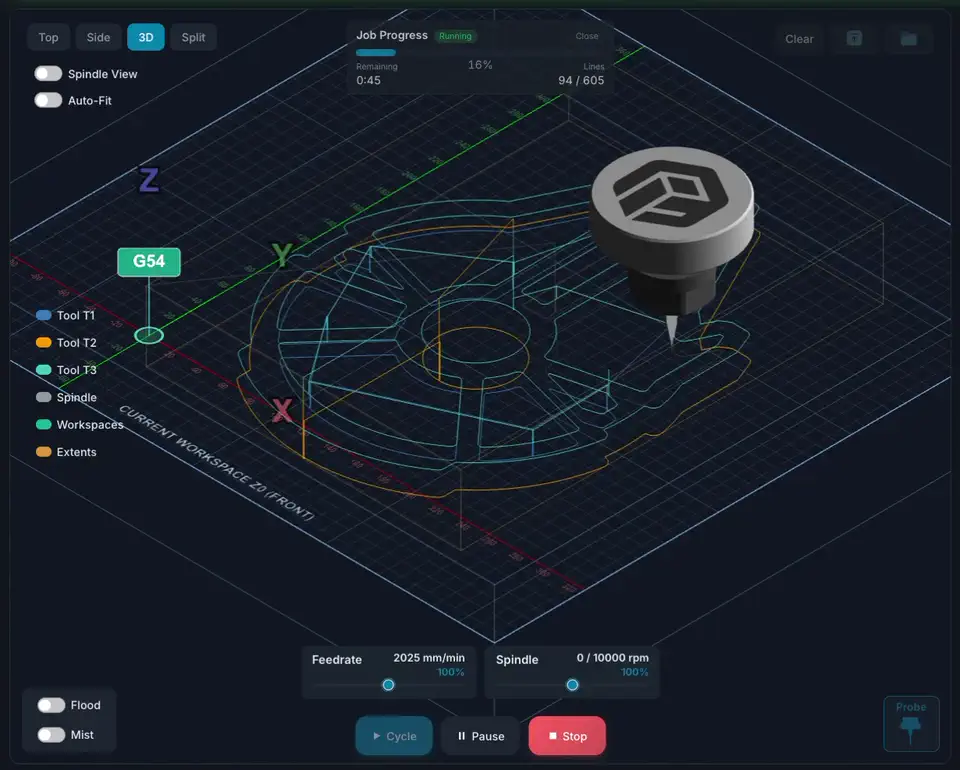Click the Cycle start button

(x=394, y=736)
